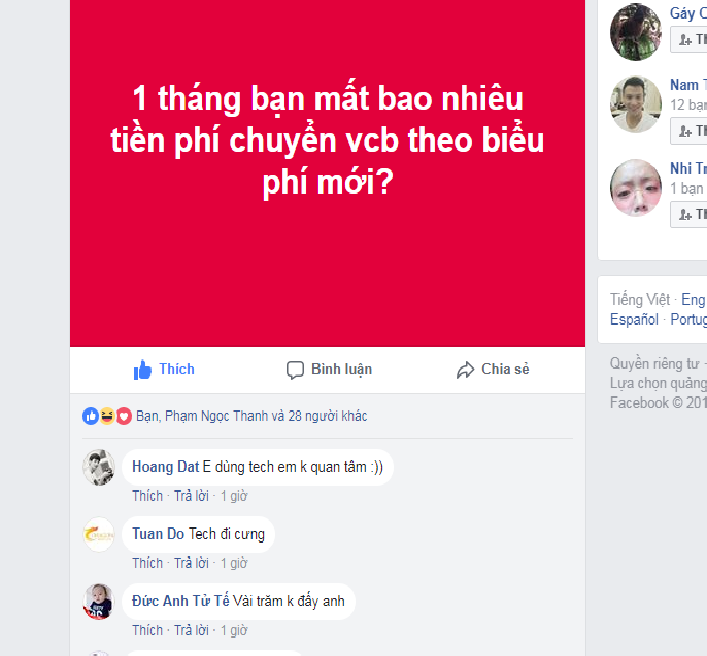Click the Thích thumbs-up icon
Image resolution: width=707 pixels, height=656 pixels.
tap(142, 370)
